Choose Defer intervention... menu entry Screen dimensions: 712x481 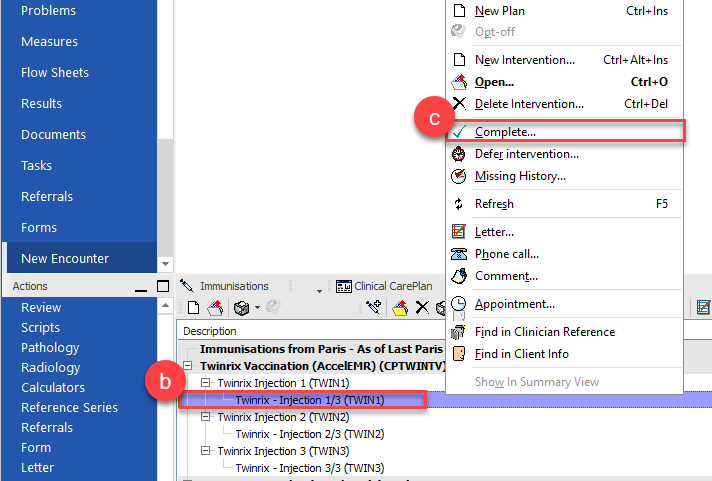point(564,154)
